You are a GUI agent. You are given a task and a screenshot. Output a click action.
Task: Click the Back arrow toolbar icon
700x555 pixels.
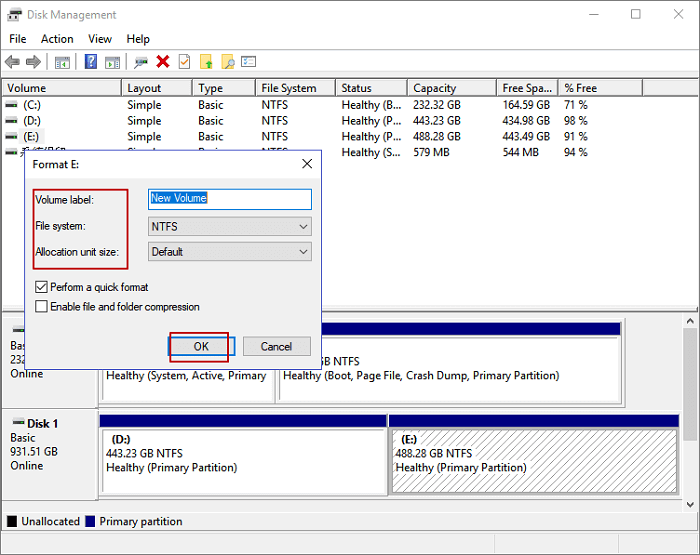tap(12, 62)
